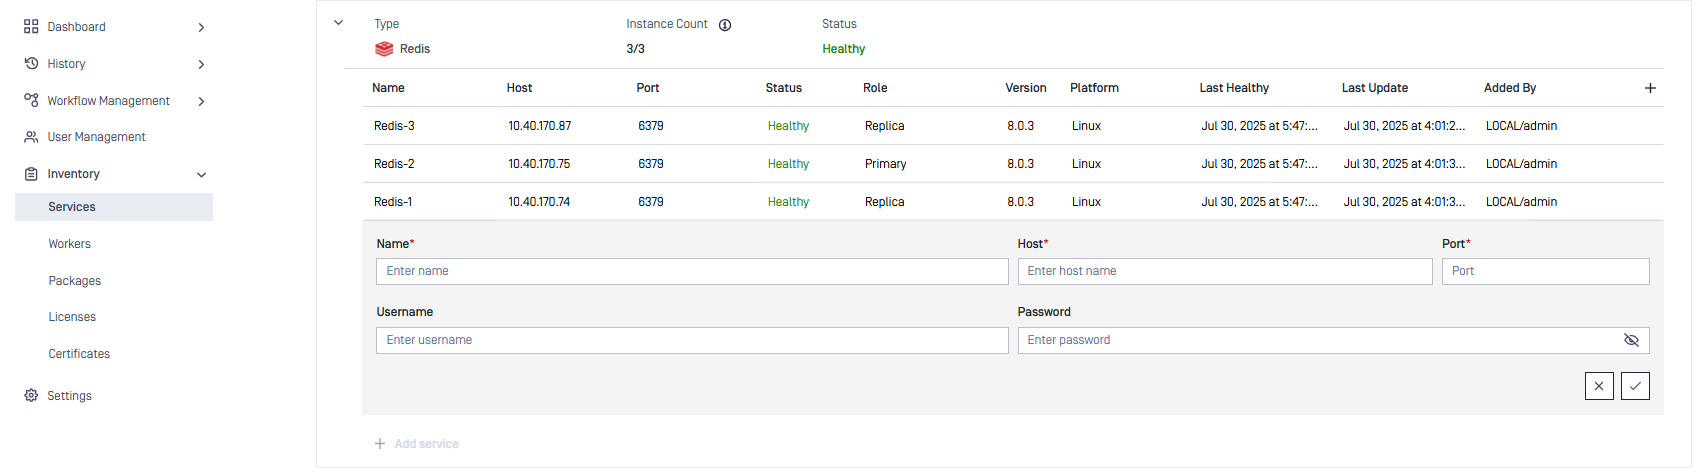Screen dimensions: 1703x475
Task: Click the Redis service type icon
Action: tap(384, 49)
